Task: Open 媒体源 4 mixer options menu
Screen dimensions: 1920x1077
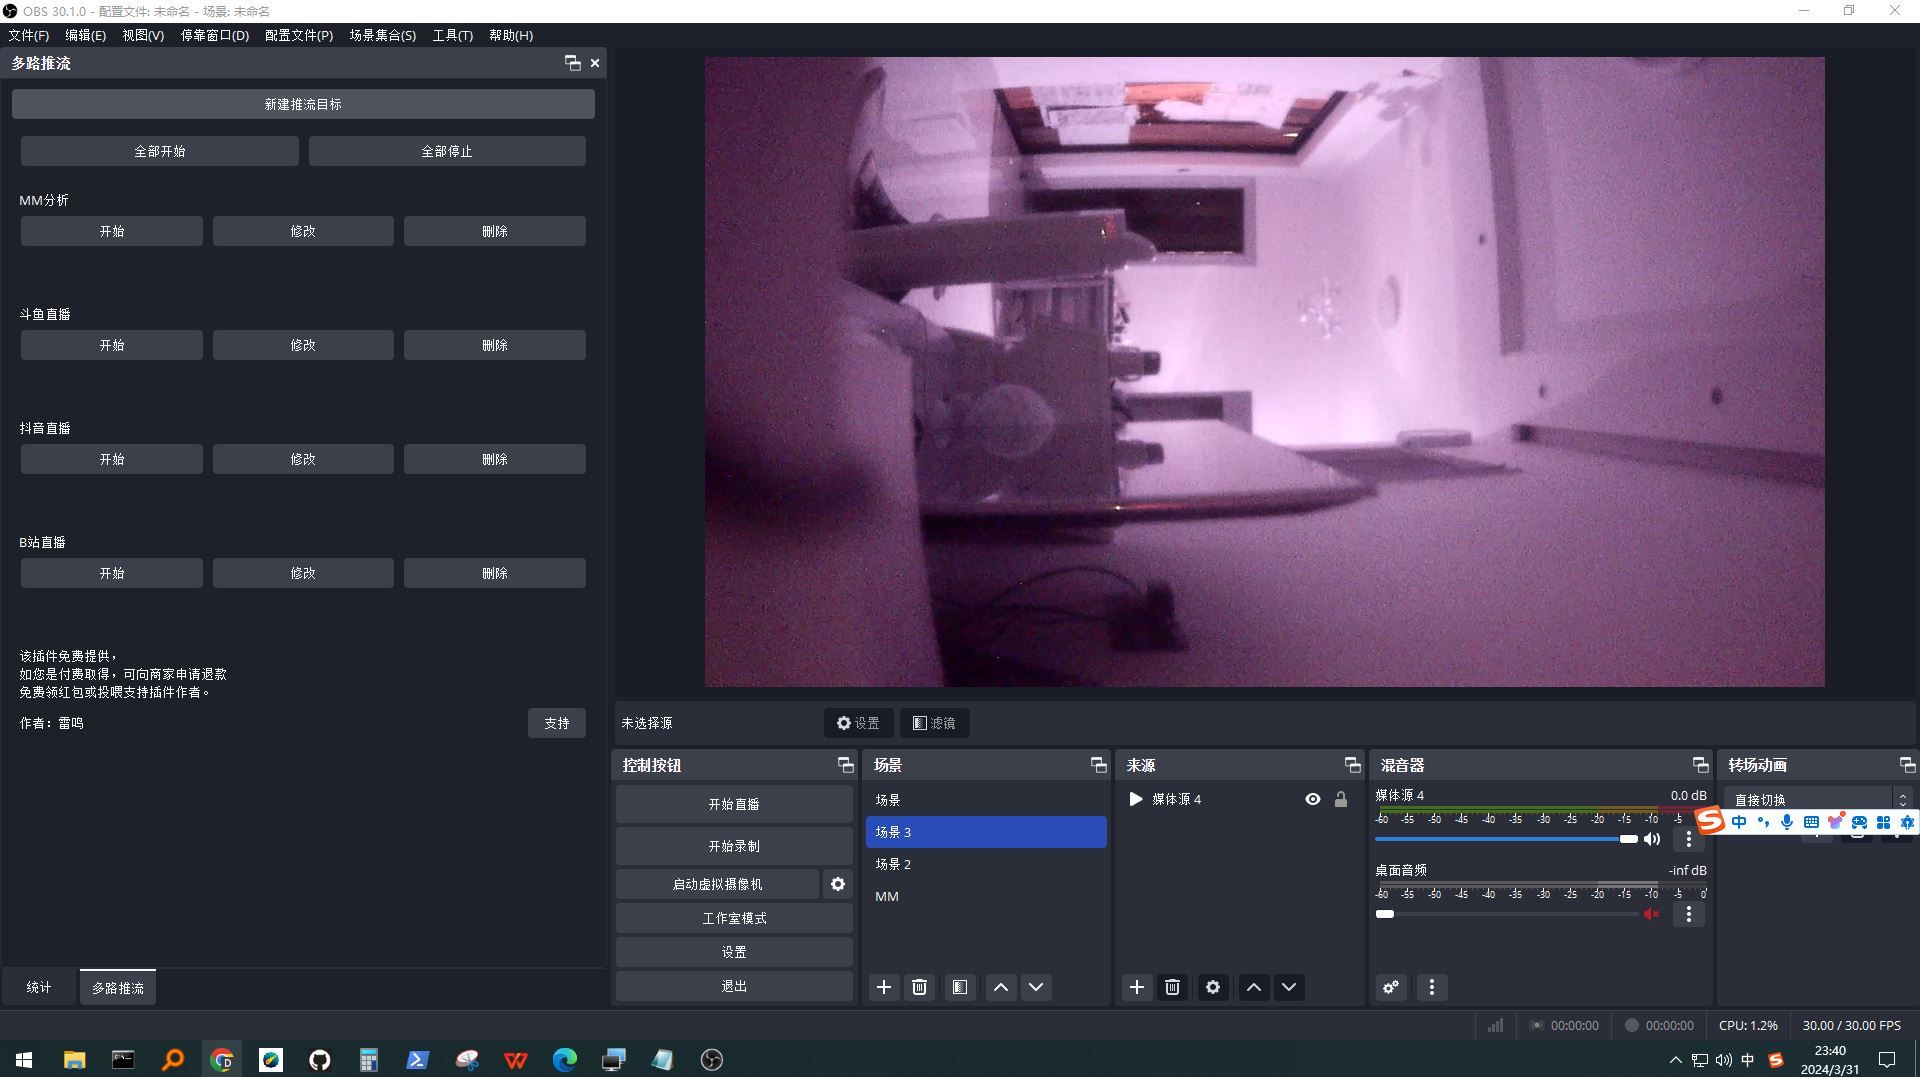Action: pyautogui.click(x=1689, y=839)
